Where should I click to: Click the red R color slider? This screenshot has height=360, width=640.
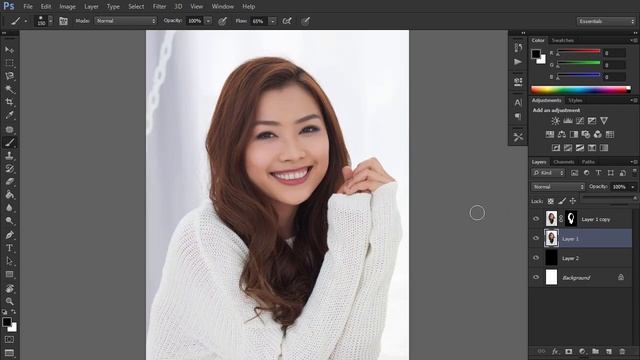pyautogui.click(x=579, y=51)
